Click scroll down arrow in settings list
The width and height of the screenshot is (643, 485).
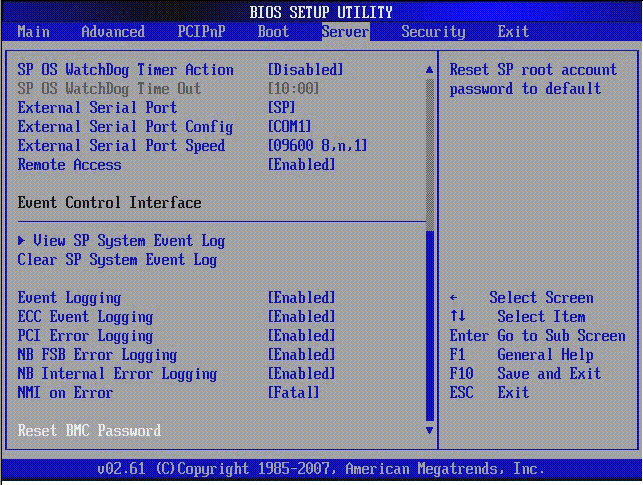(429, 430)
